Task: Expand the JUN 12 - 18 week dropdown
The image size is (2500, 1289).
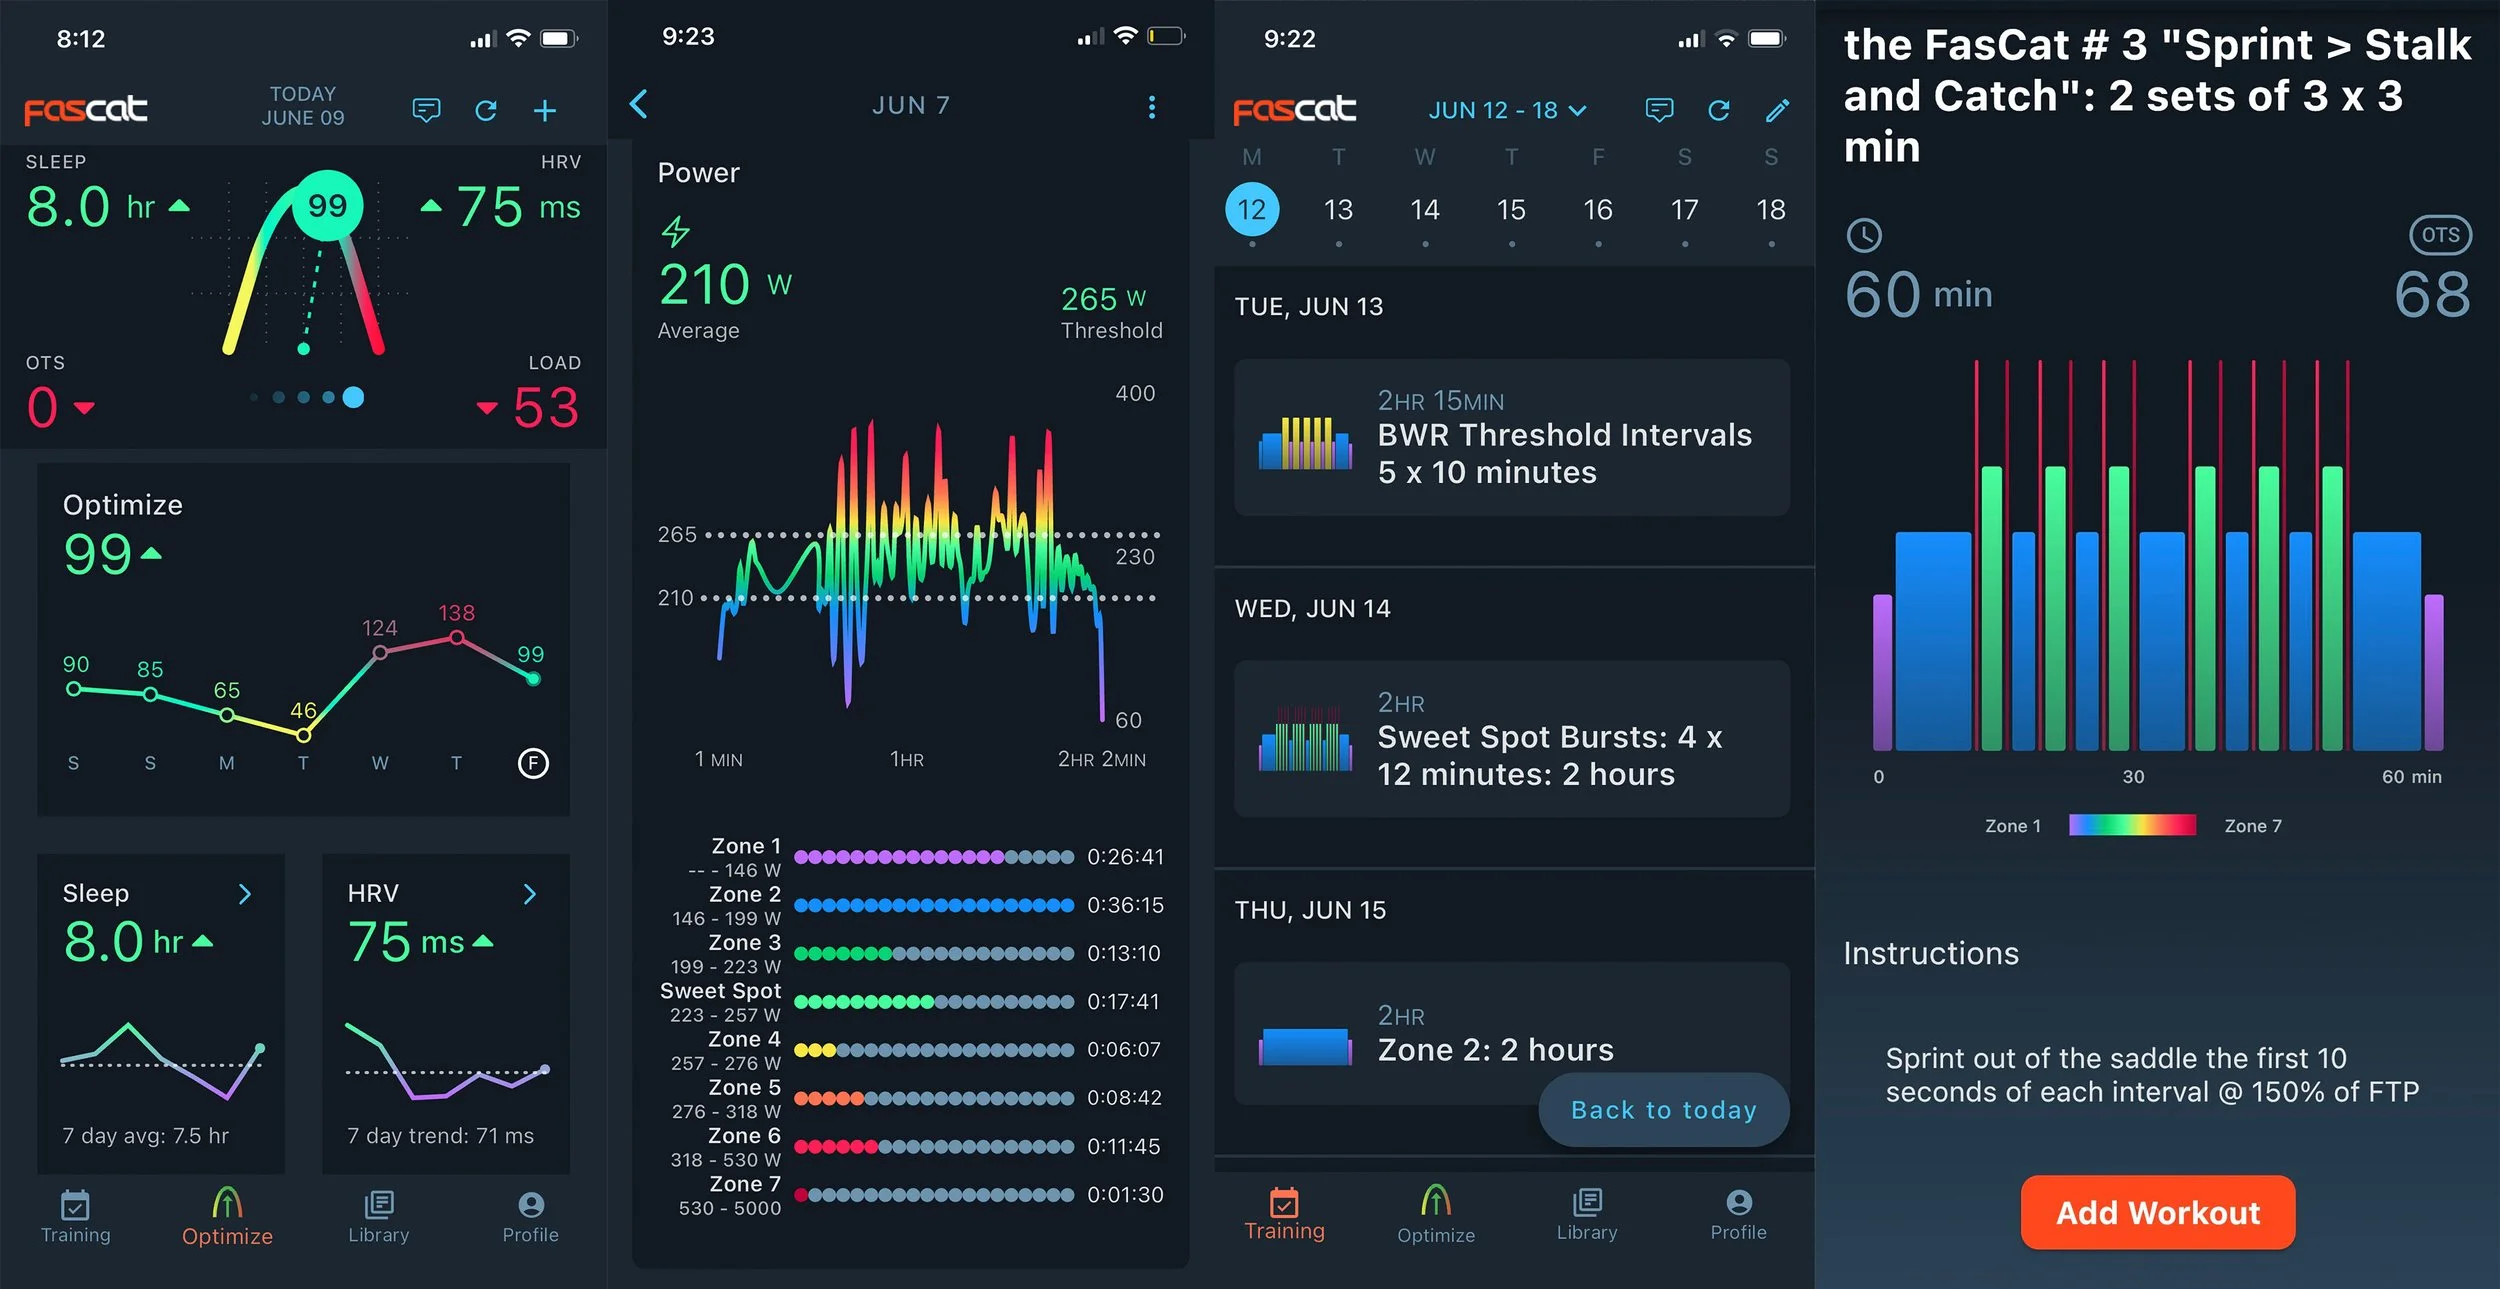Action: click(1508, 110)
